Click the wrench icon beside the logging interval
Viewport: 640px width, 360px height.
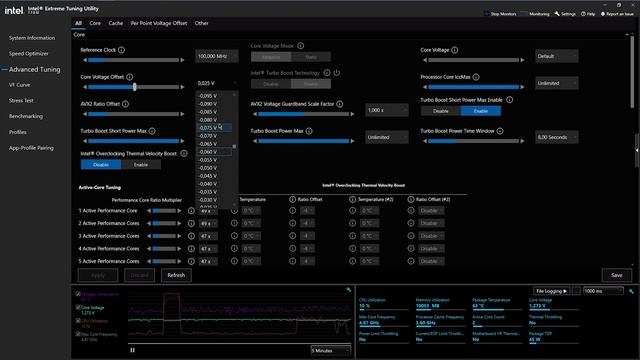631,291
